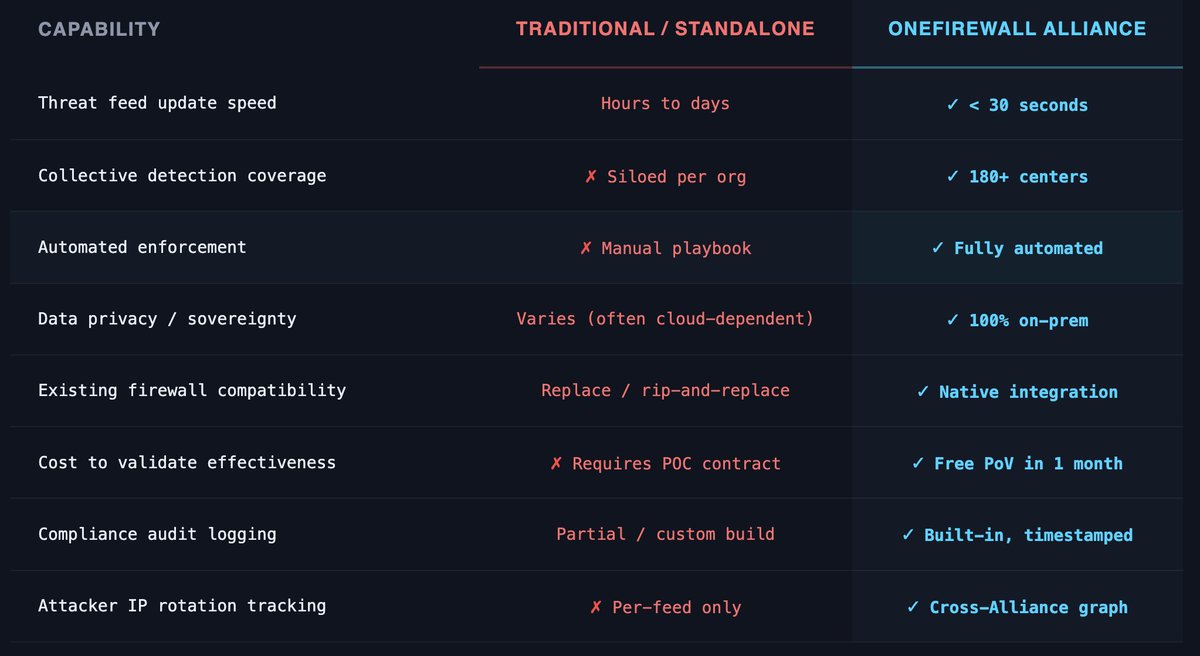1200x656 pixels.
Task: Click the 'Partial / custom build' cell
Action: click(x=665, y=534)
